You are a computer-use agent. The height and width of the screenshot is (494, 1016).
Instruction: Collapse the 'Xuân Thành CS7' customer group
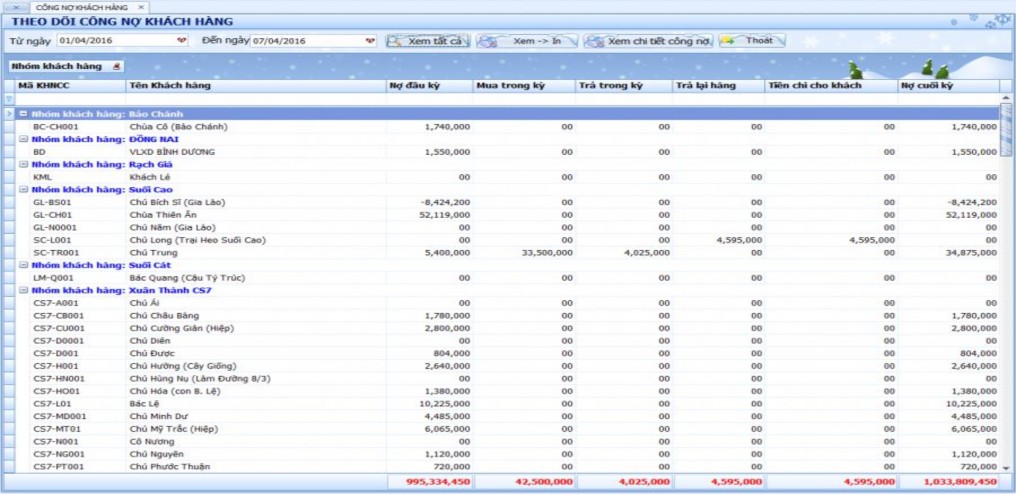pos(23,290)
